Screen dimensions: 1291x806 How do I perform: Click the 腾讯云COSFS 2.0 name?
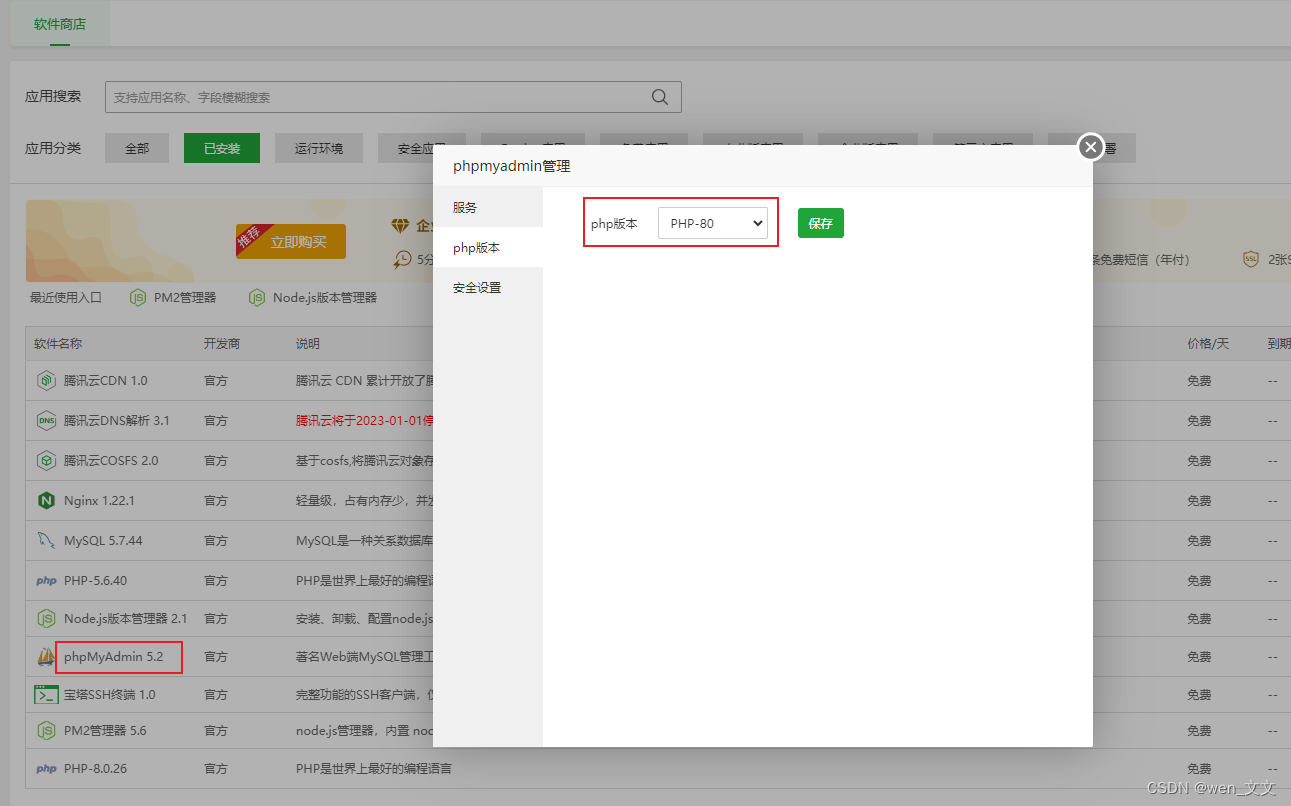[x=111, y=460]
